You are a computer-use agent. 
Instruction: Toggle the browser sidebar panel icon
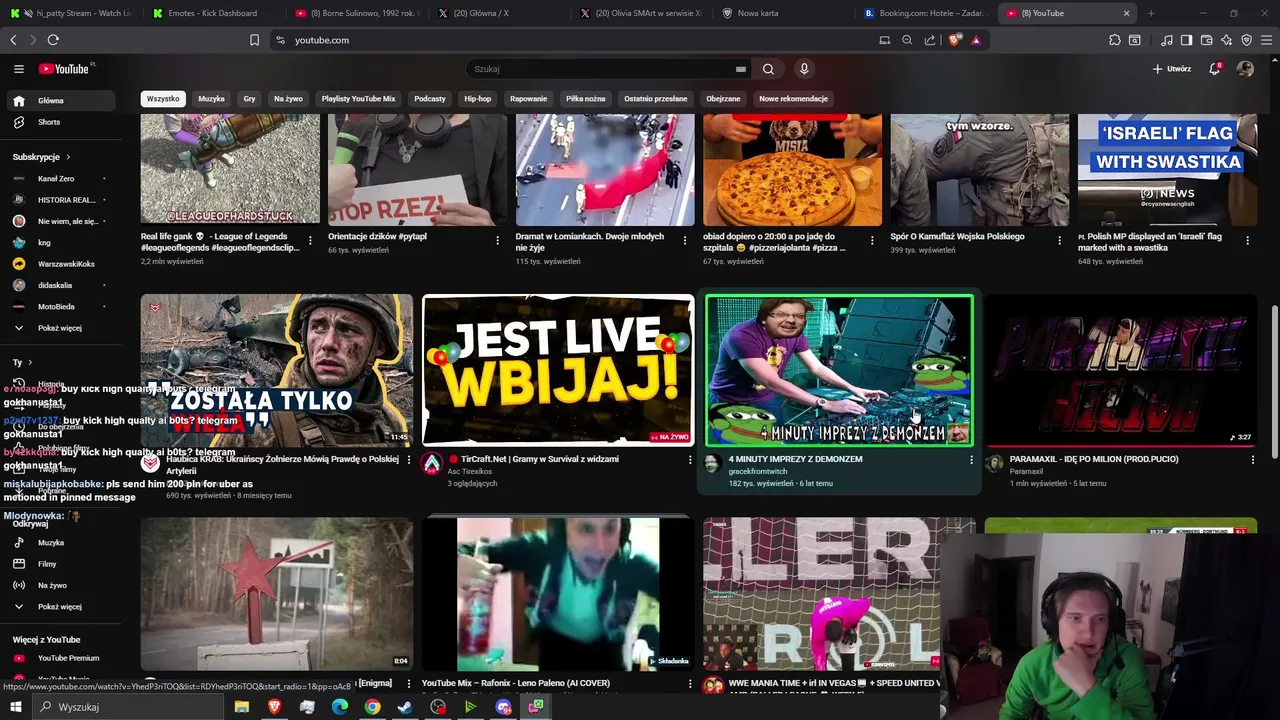1186,40
